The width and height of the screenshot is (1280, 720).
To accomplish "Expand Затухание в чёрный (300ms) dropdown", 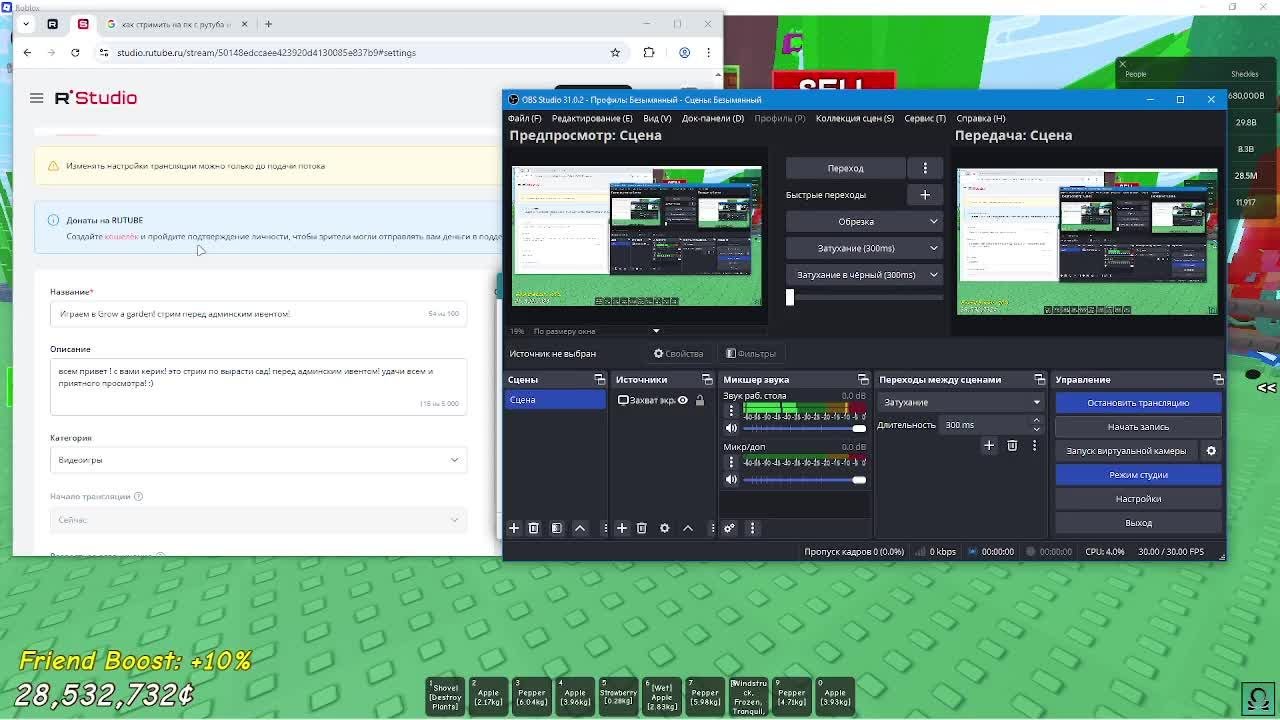I will (x=863, y=275).
